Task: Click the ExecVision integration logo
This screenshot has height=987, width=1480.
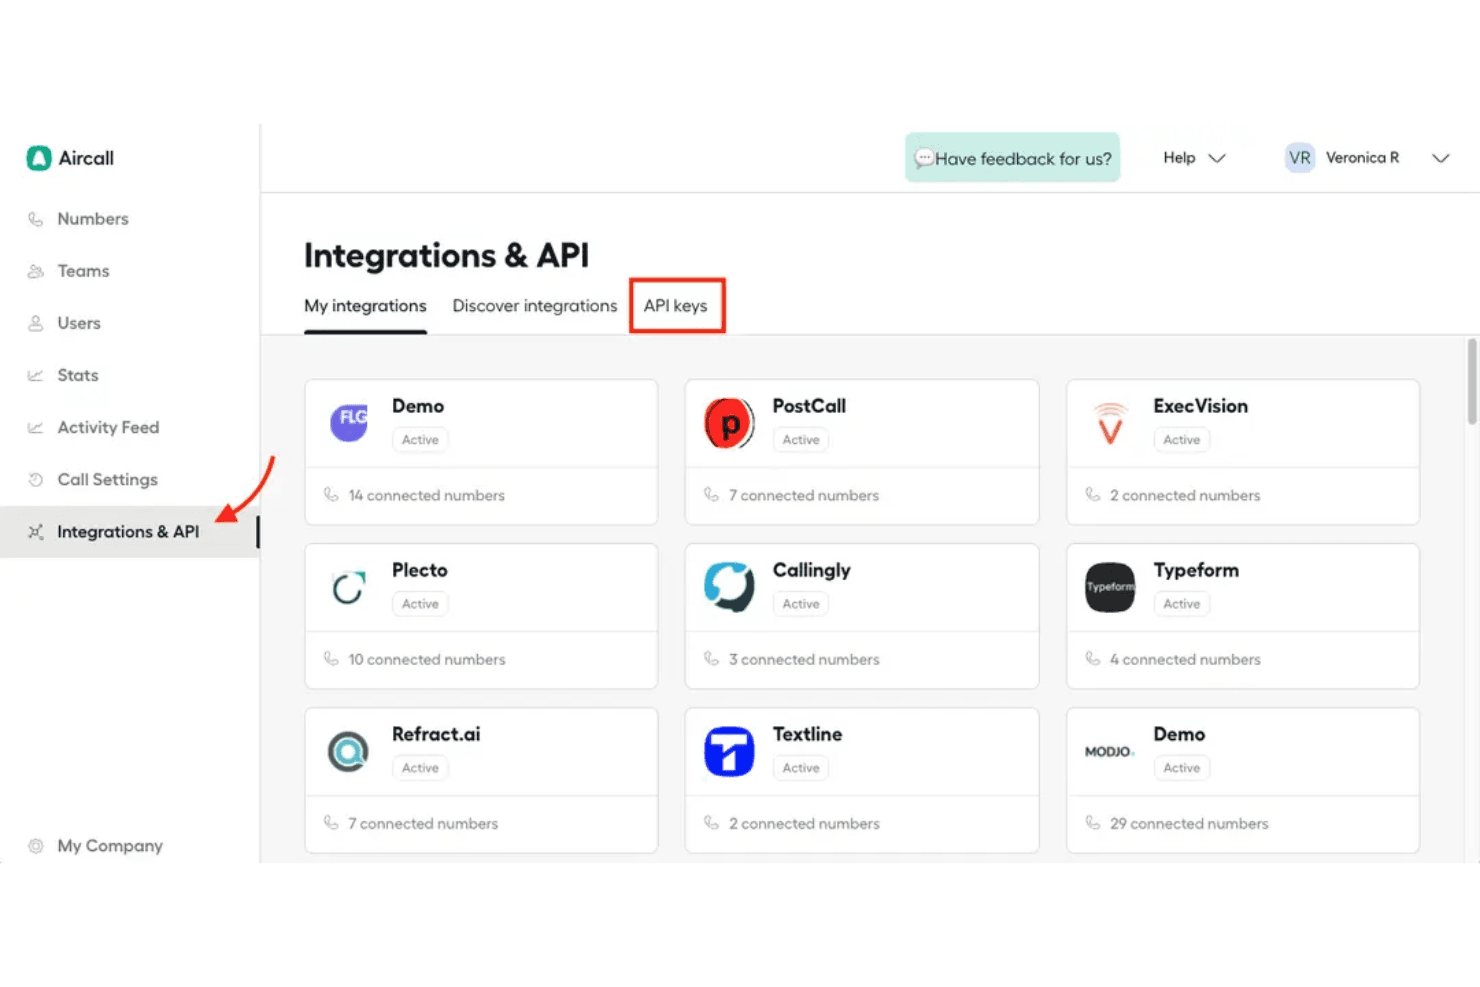Action: pos(1110,423)
